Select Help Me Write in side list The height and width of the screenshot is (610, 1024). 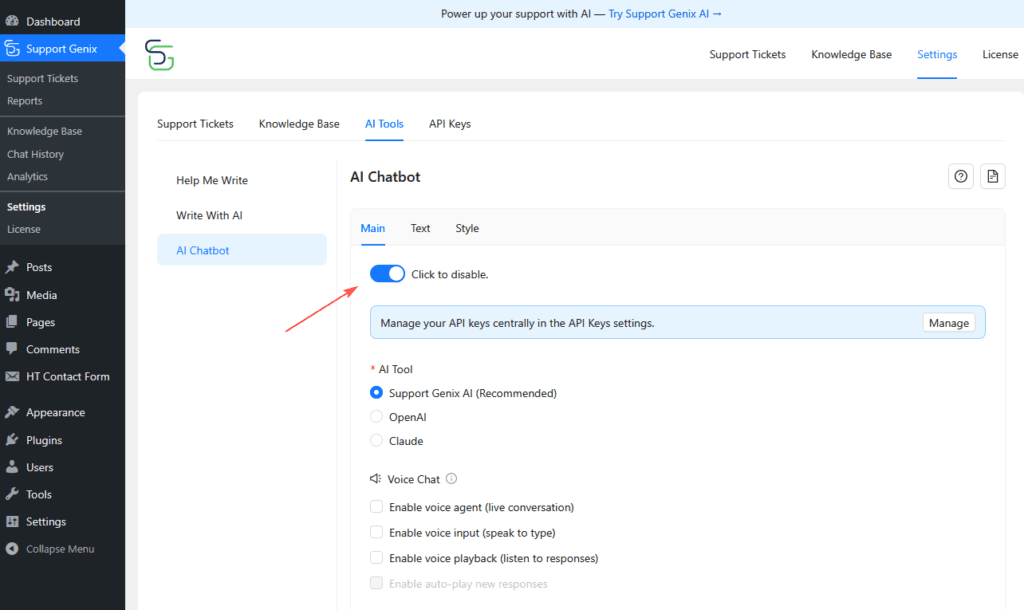(212, 181)
